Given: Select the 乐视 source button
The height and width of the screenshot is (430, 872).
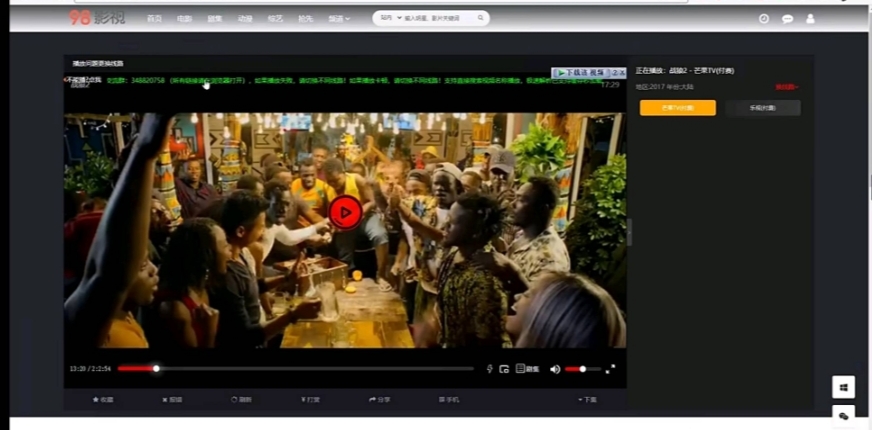Looking at the screenshot, I should pos(762,107).
